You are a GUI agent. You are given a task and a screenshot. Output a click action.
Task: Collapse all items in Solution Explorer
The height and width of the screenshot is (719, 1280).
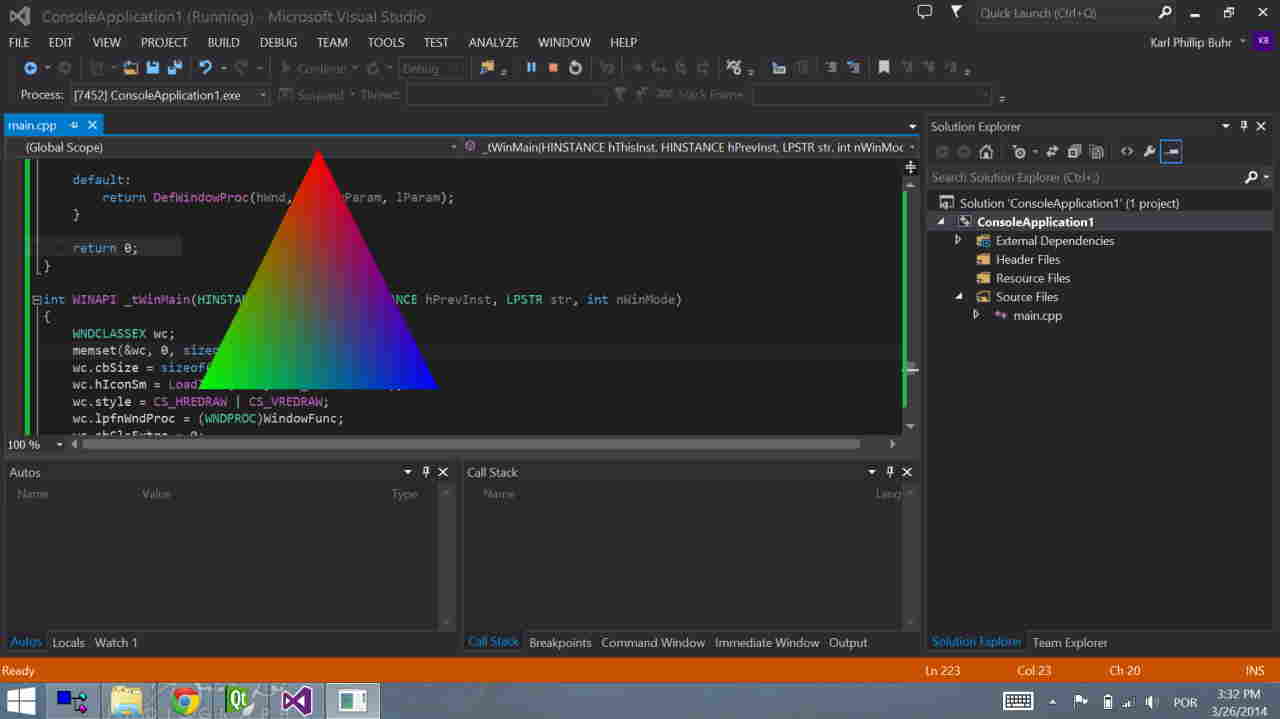1074,152
